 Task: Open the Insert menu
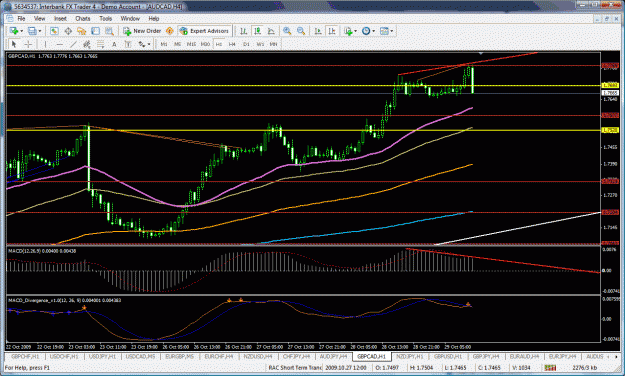tap(61, 18)
